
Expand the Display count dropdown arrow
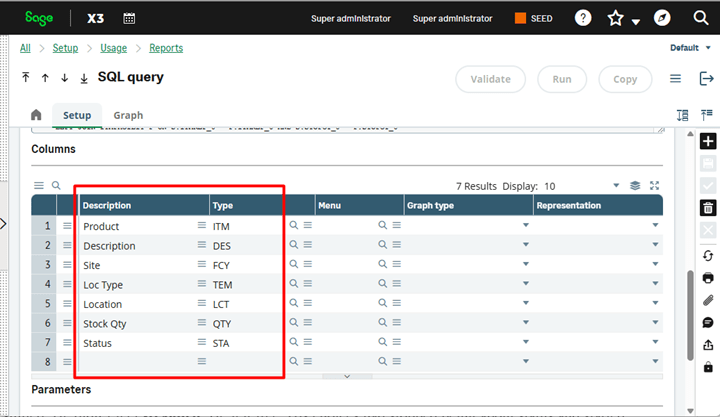tap(616, 186)
